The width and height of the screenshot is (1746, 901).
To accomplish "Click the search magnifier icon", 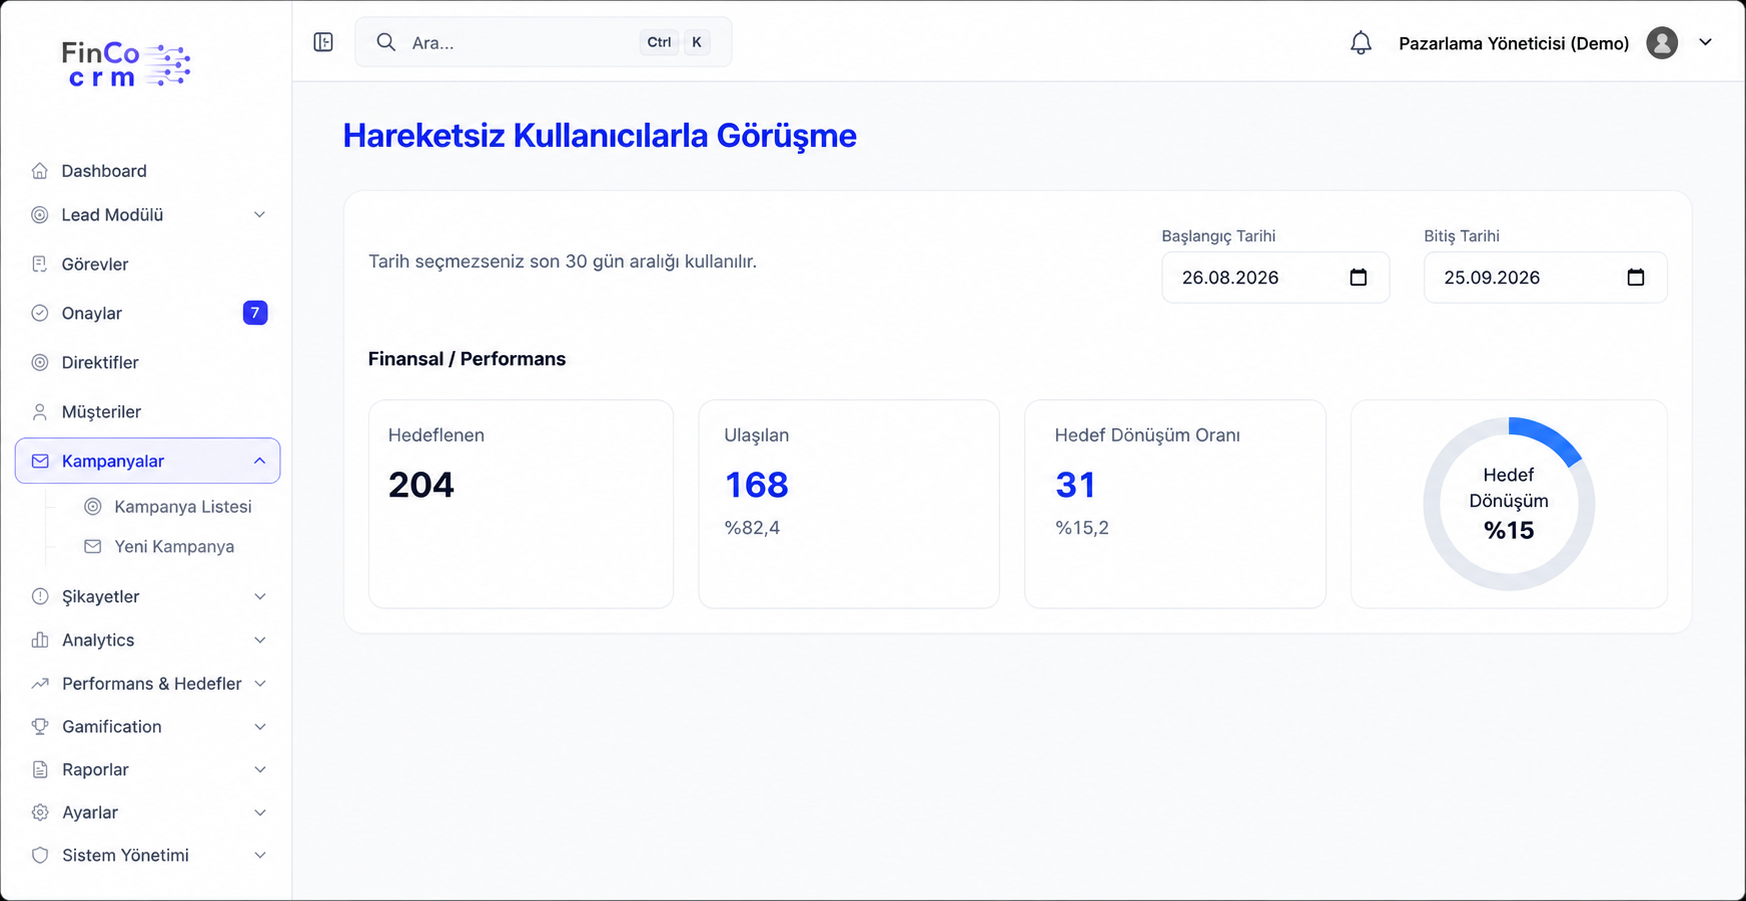I will [x=386, y=42].
